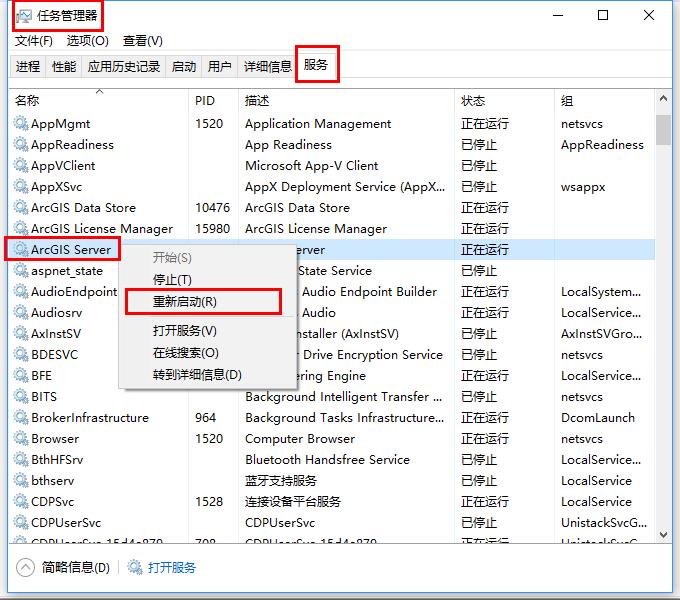
Task: Sort services by the 描述 column header
Action: [x=346, y=101]
